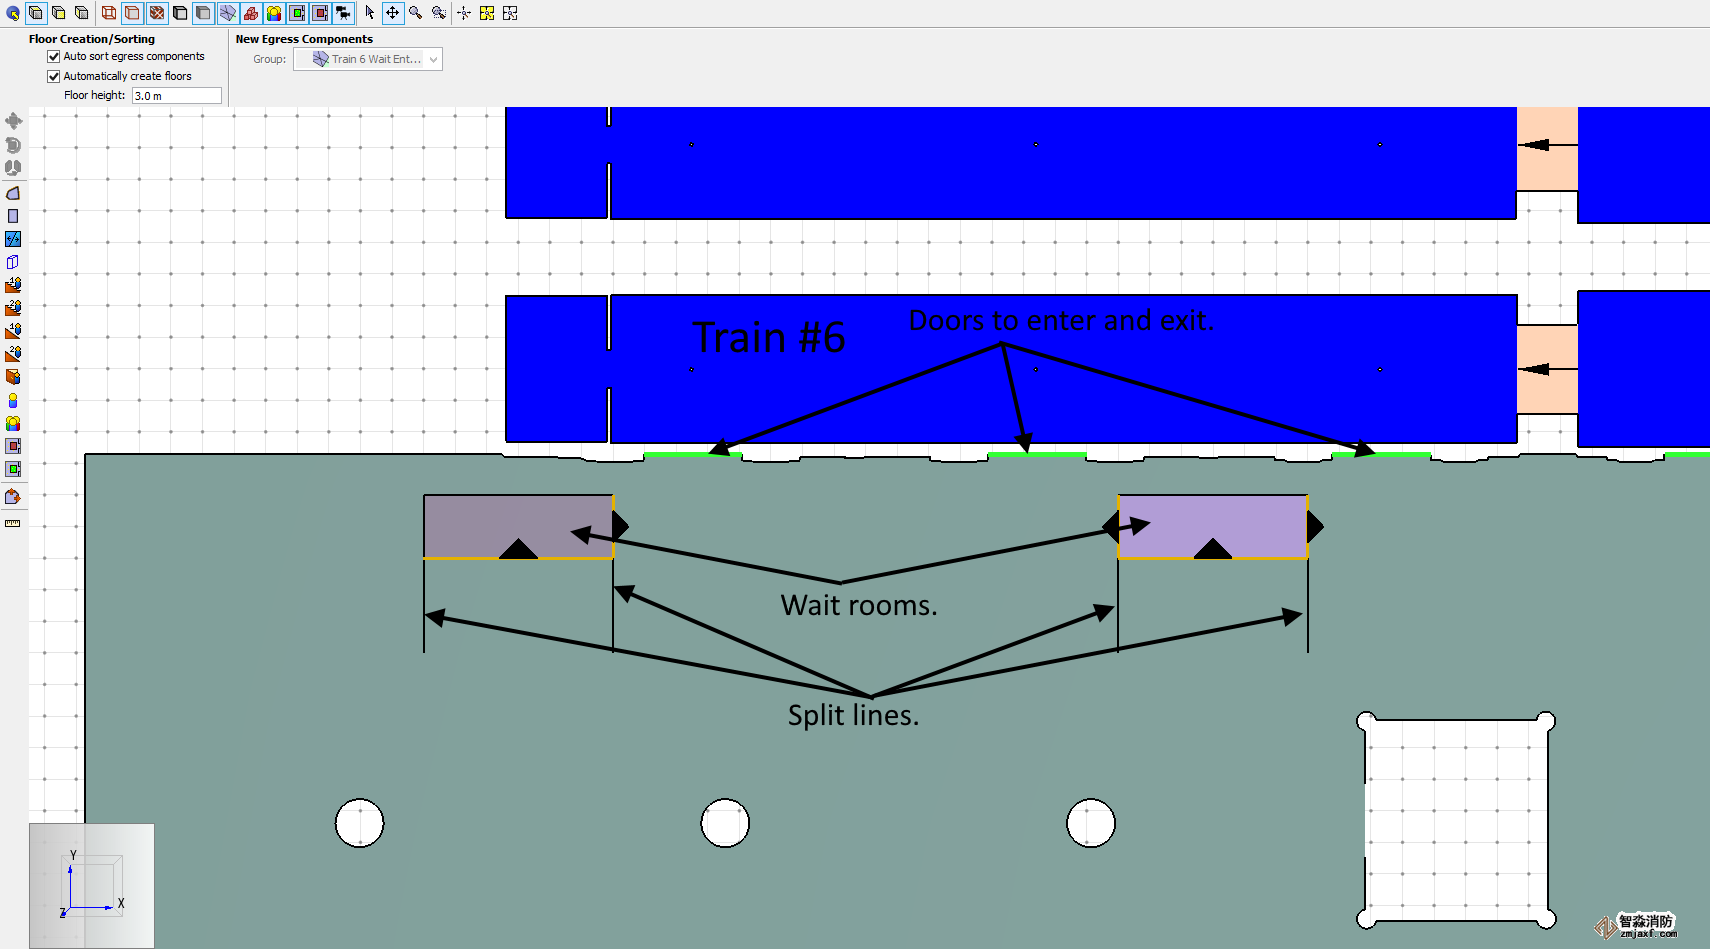Activate the pan view tool
Screen dimensions: 1710x949
pyautogui.click(x=392, y=13)
